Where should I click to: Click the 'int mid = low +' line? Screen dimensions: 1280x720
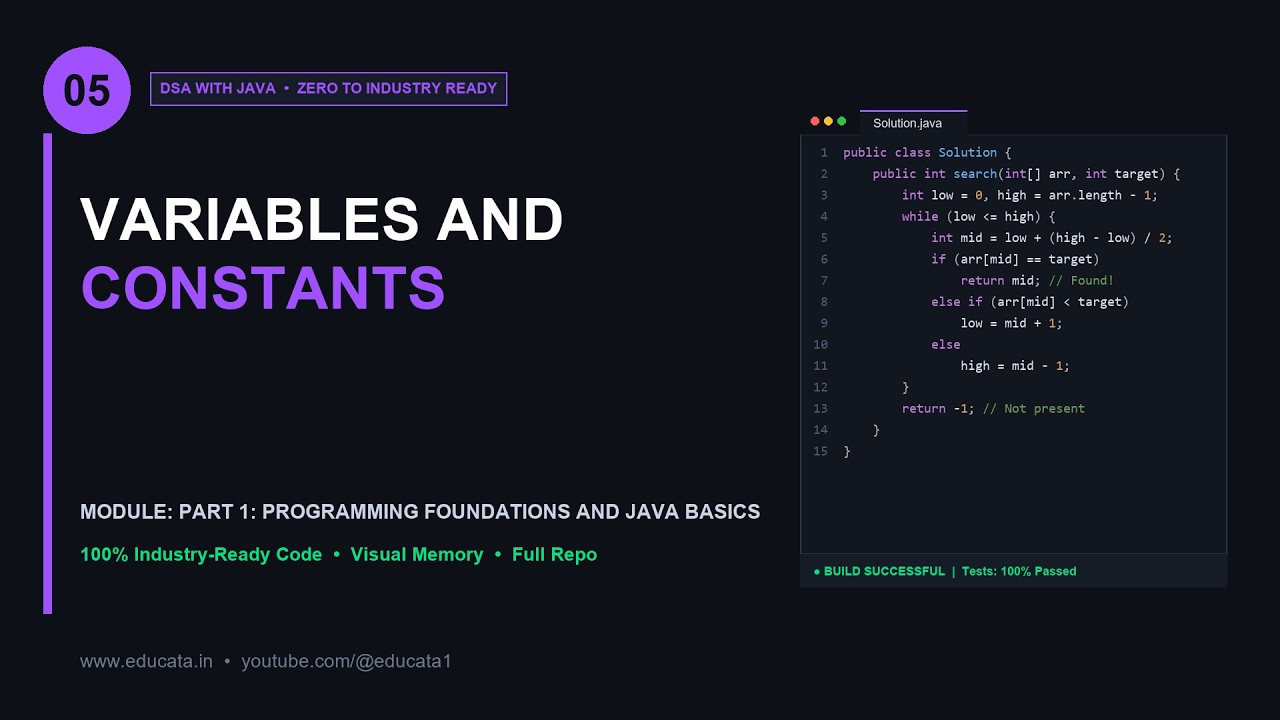pos(1051,238)
